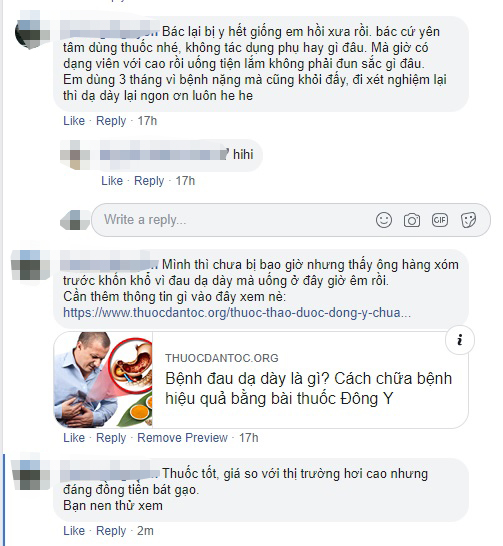The image size is (503, 546).
Task: Like the comment starting 'Bác lại bị'
Action: [x=74, y=121]
